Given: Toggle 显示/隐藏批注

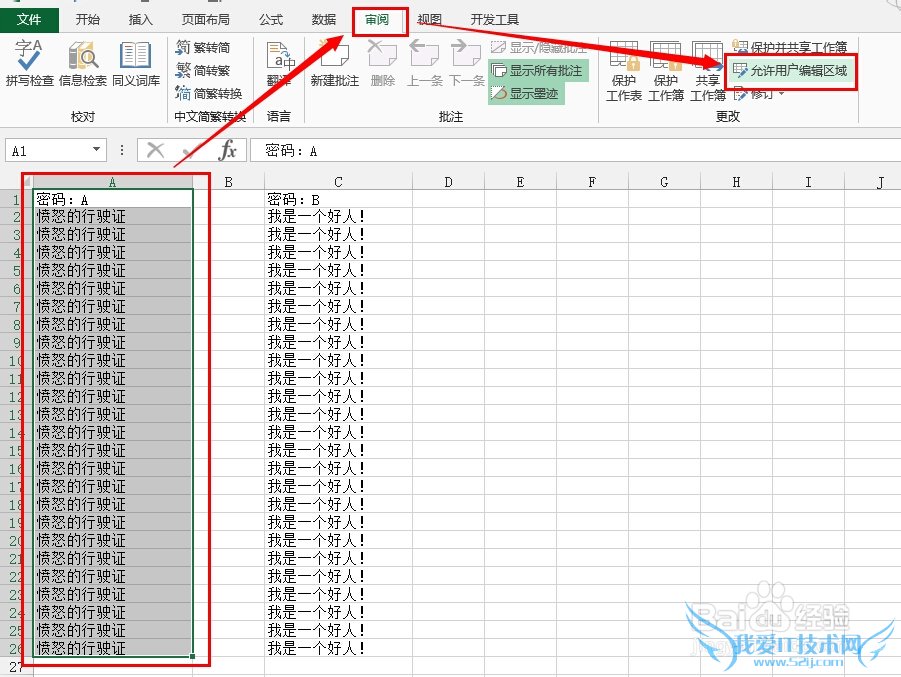Looking at the screenshot, I should [x=539, y=47].
